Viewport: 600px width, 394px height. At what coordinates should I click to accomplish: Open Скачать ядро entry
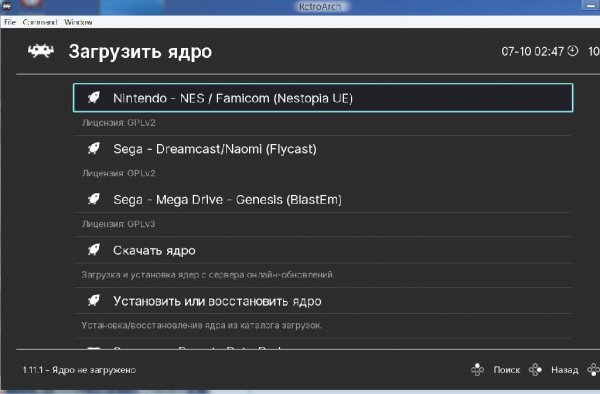pyautogui.click(x=323, y=250)
